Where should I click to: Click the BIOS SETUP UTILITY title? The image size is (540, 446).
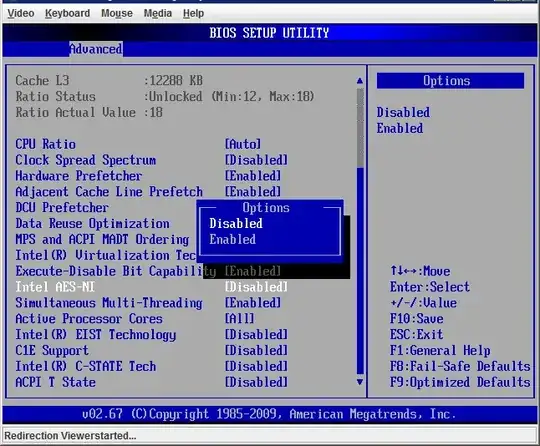269,33
